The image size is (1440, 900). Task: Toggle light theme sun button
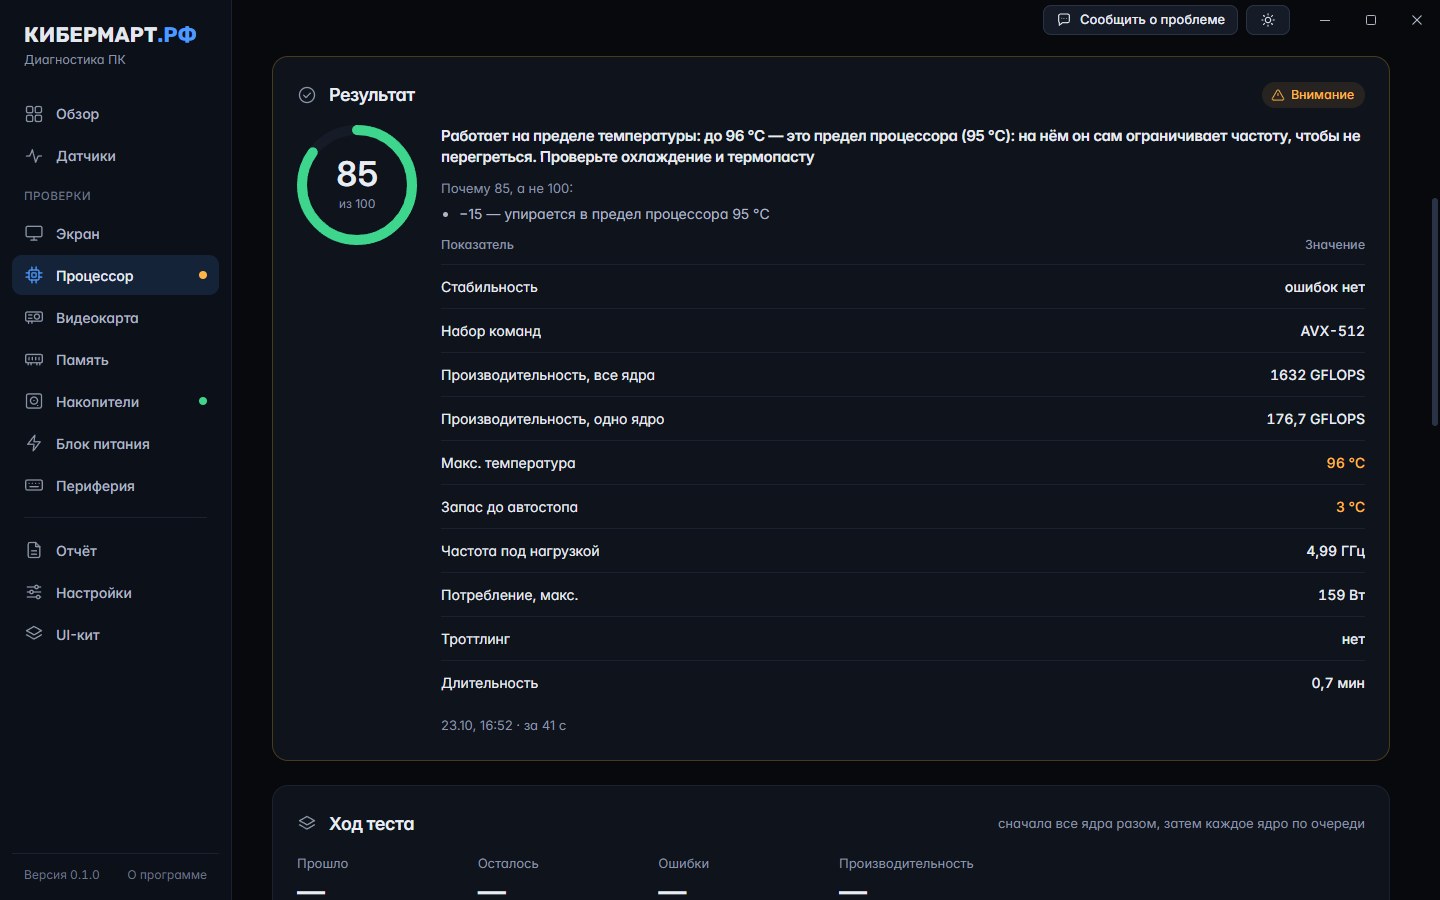tap(1268, 20)
